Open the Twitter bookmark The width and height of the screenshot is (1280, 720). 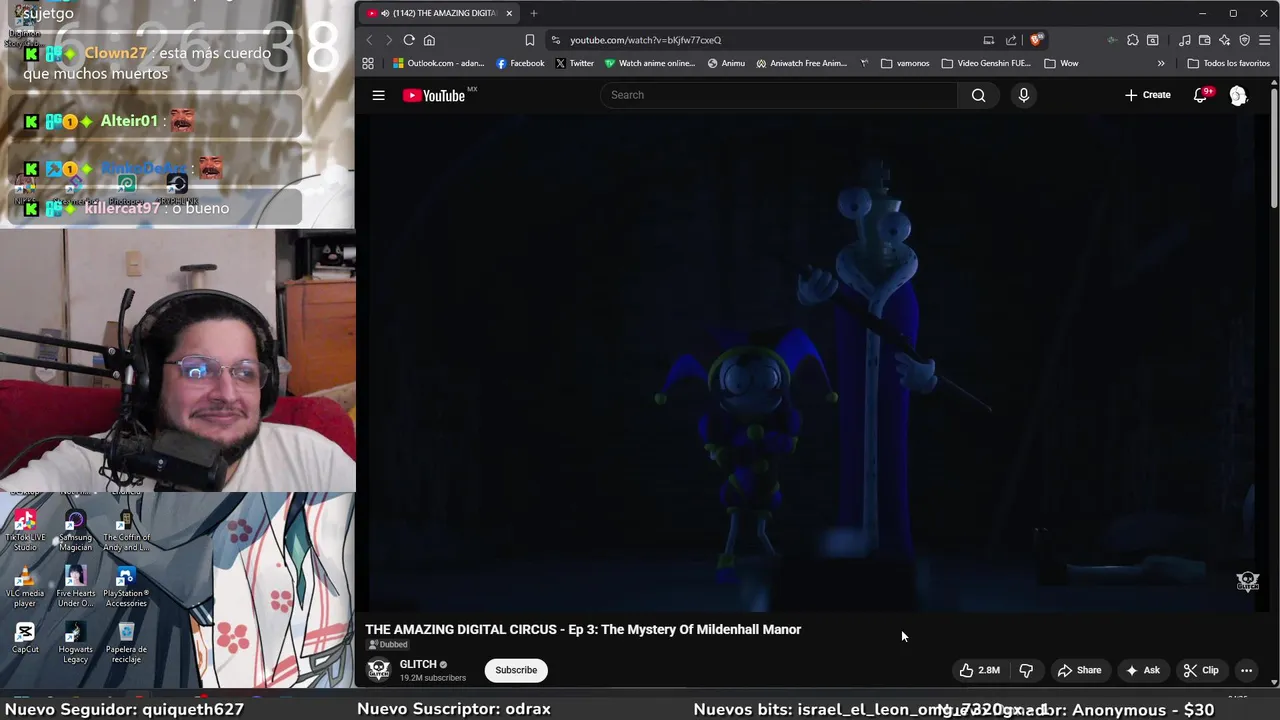(575, 63)
